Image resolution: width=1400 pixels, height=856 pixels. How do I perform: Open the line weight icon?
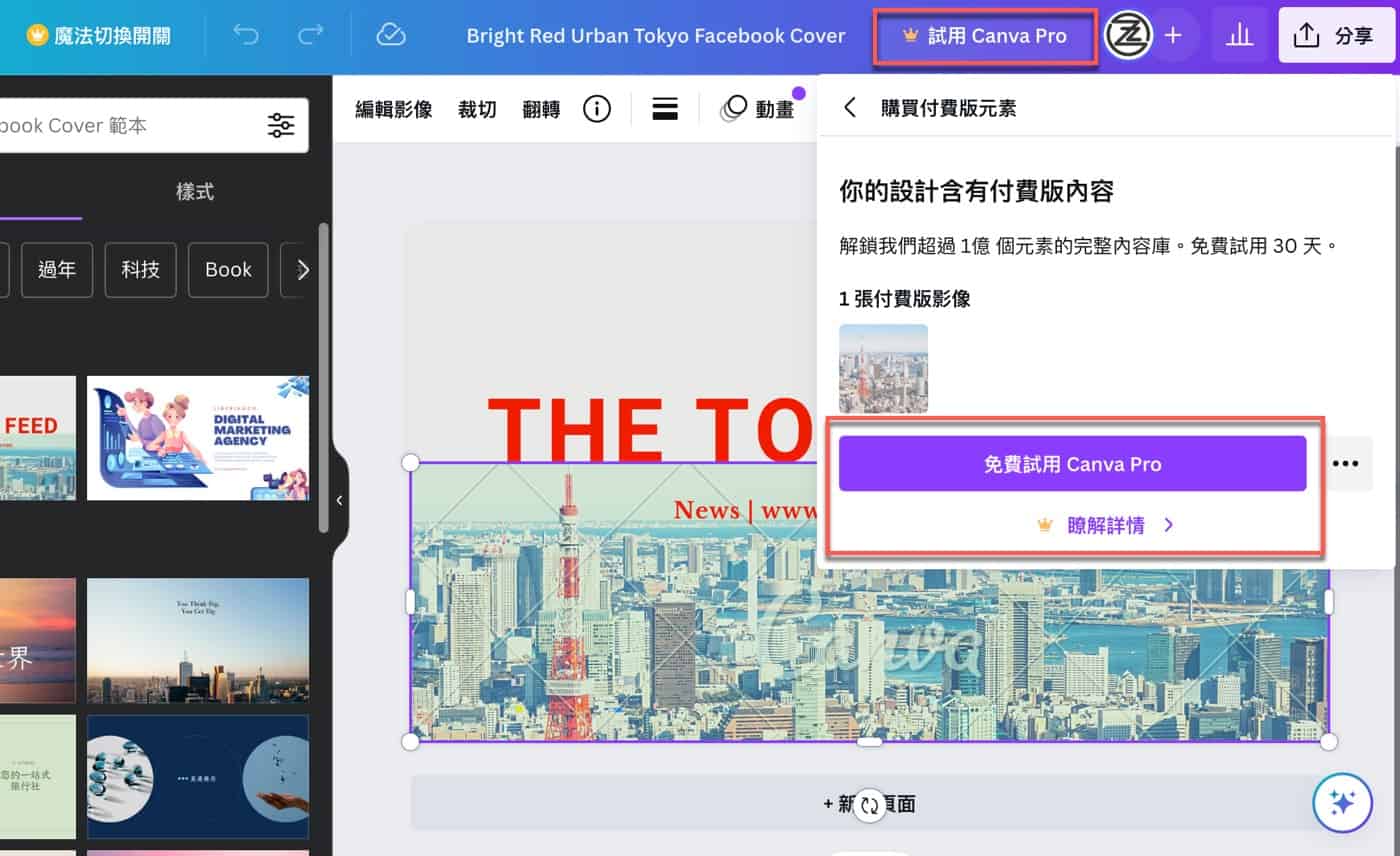tap(665, 109)
